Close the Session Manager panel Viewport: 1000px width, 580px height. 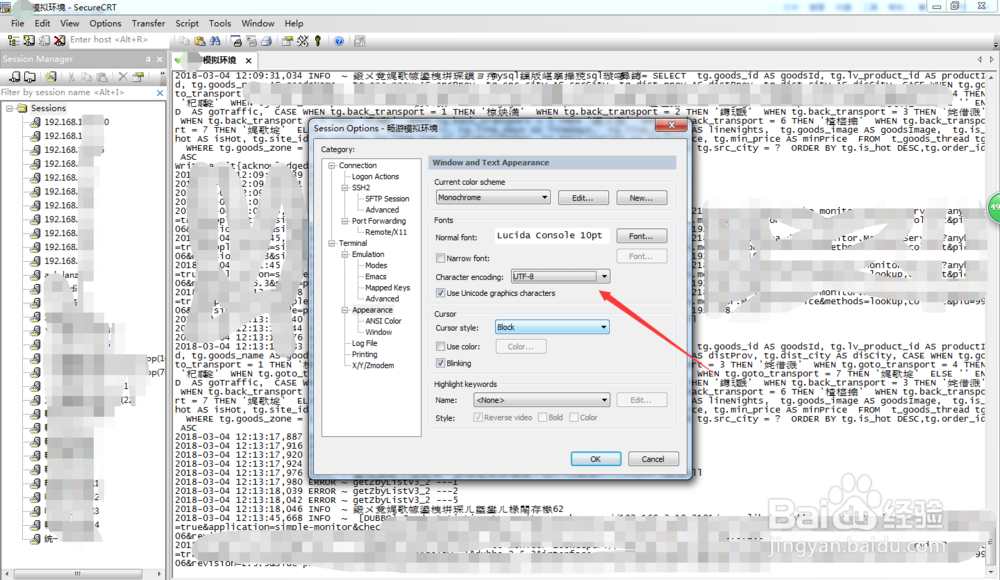point(159,59)
